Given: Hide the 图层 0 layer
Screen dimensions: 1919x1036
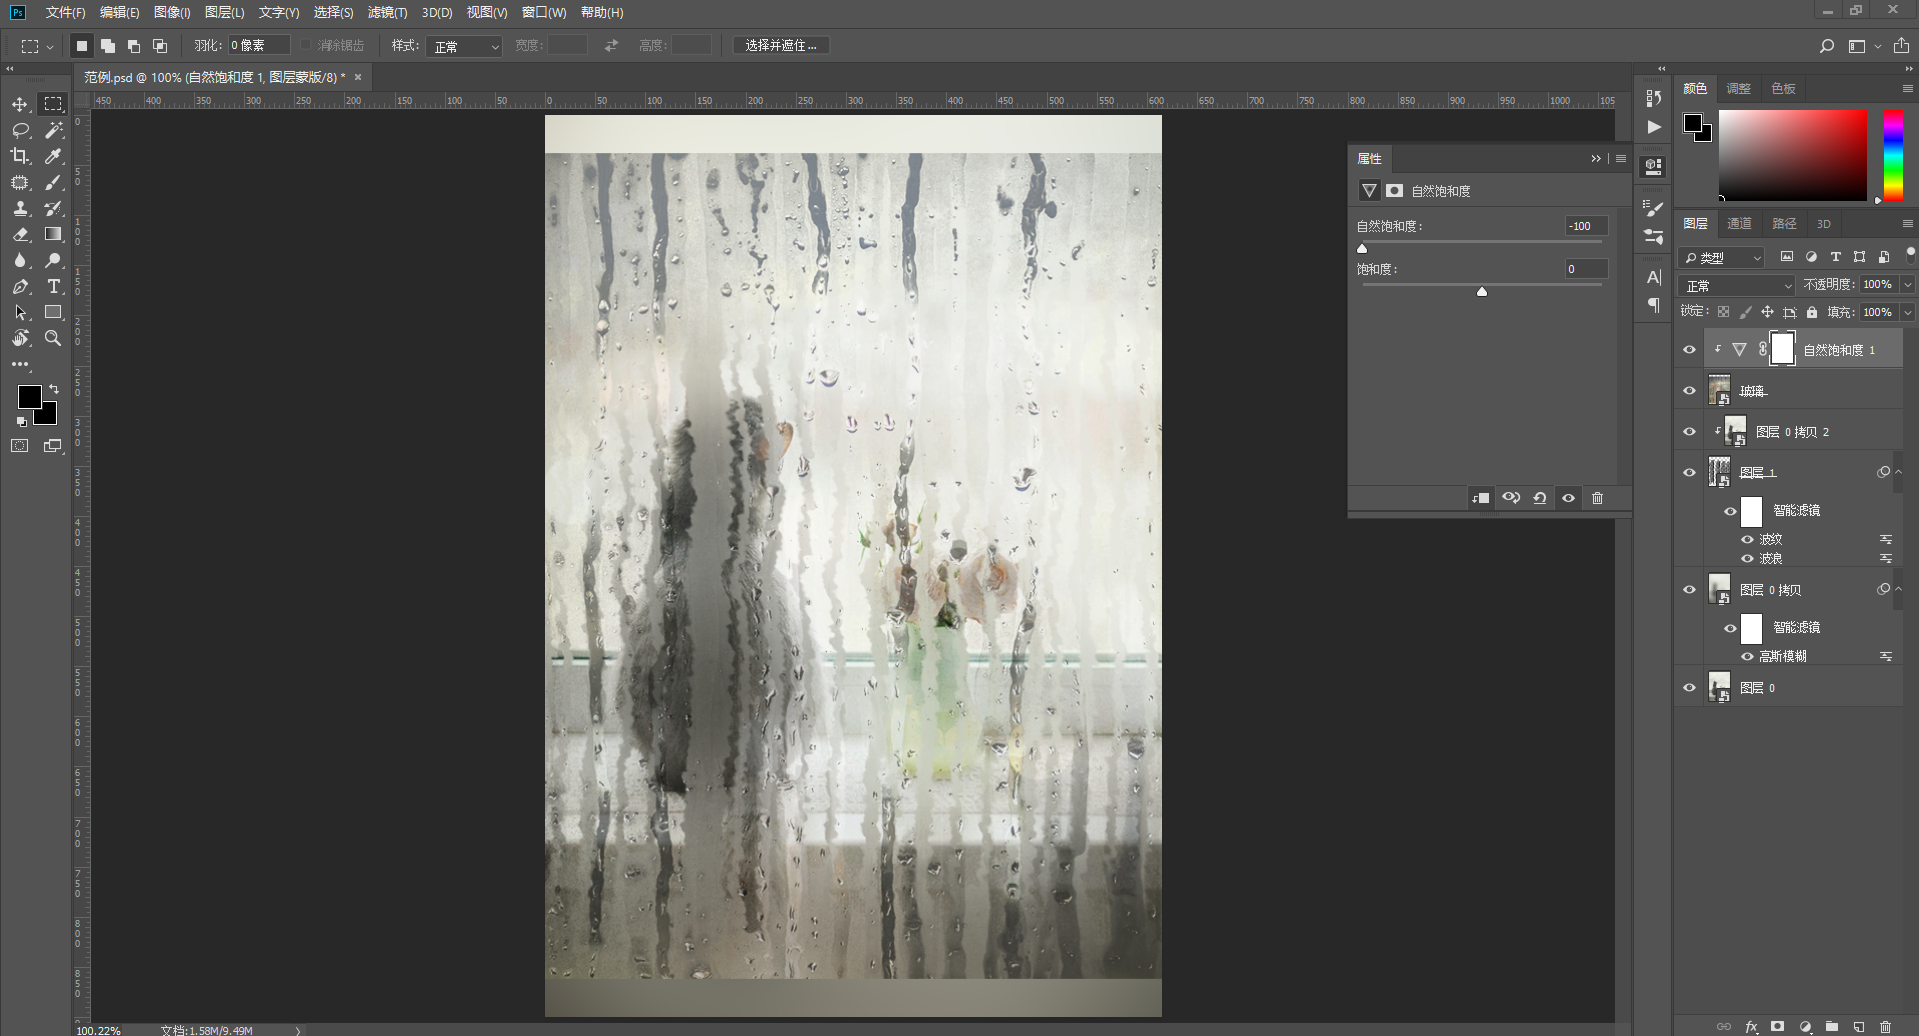Looking at the screenshot, I should point(1690,688).
